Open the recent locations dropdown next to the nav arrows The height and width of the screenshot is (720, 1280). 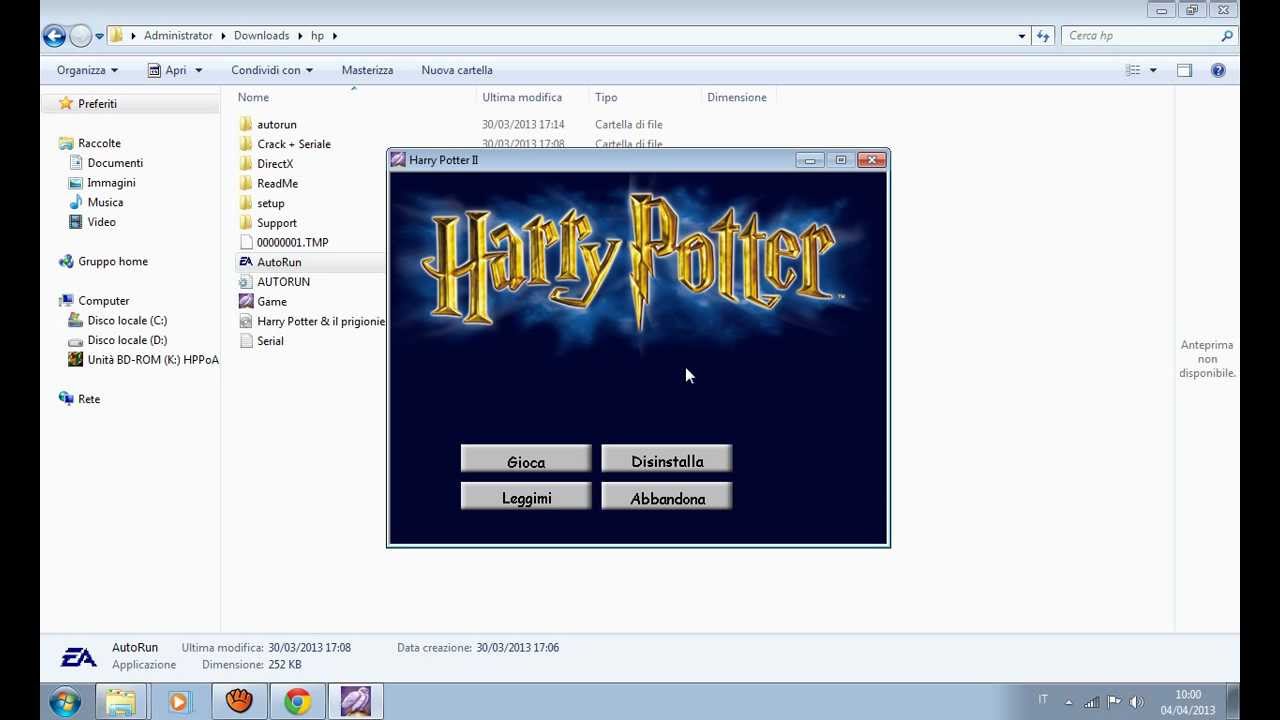pos(99,36)
